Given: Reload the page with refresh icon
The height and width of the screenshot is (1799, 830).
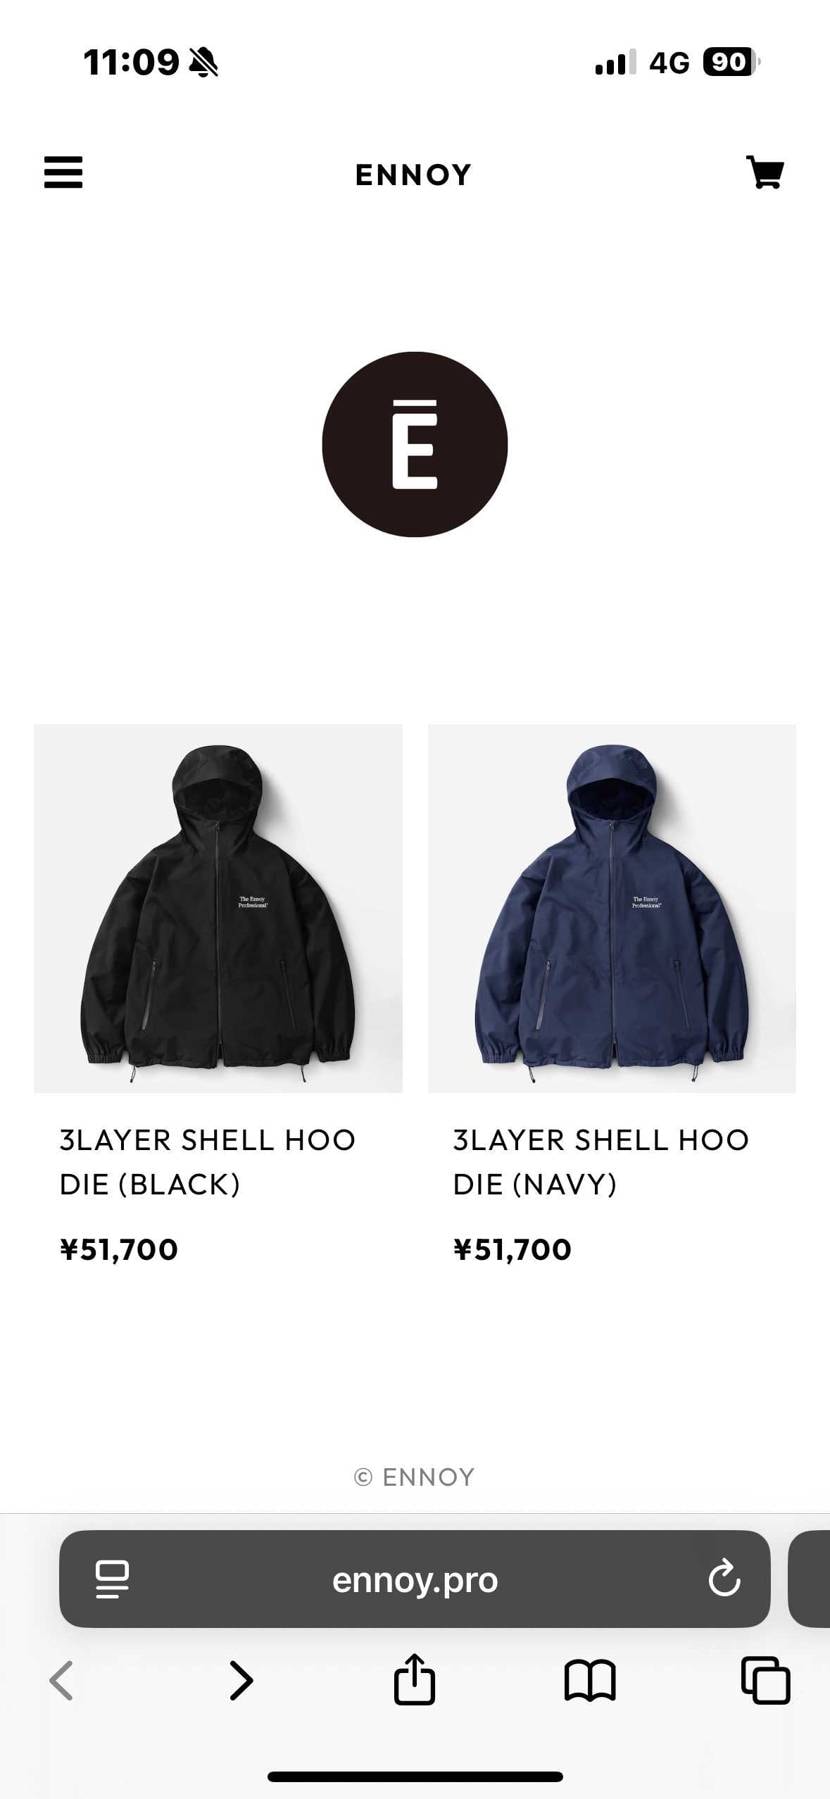Looking at the screenshot, I should coord(724,1579).
